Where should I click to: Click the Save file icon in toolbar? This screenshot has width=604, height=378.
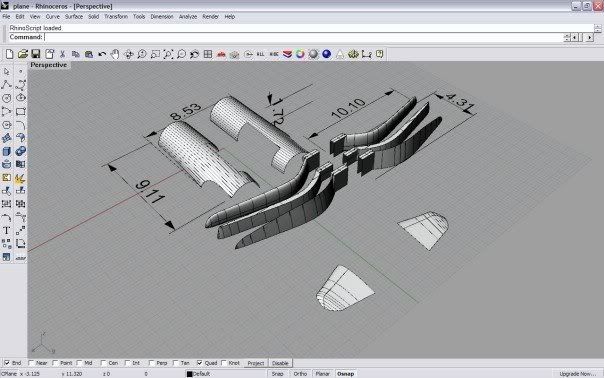[x=36, y=54]
